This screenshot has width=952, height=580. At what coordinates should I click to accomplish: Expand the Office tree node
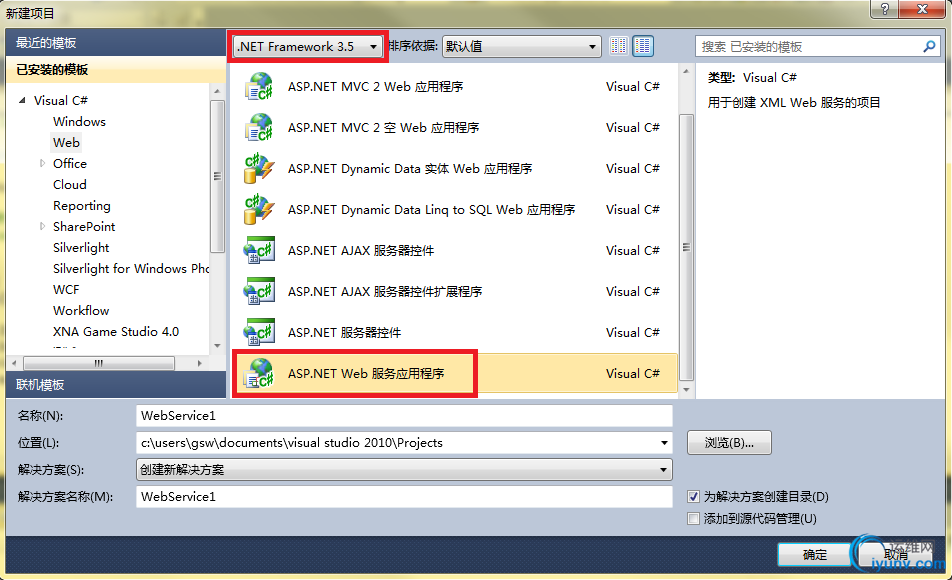(x=42, y=163)
